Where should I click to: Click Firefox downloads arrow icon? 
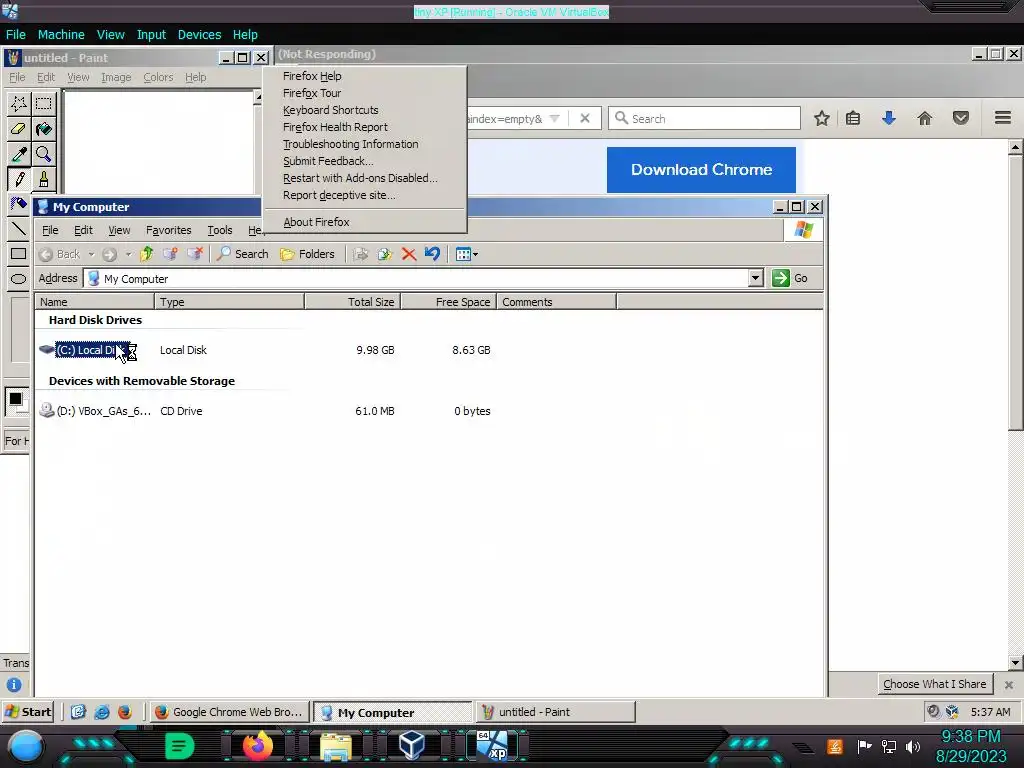[x=888, y=118]
